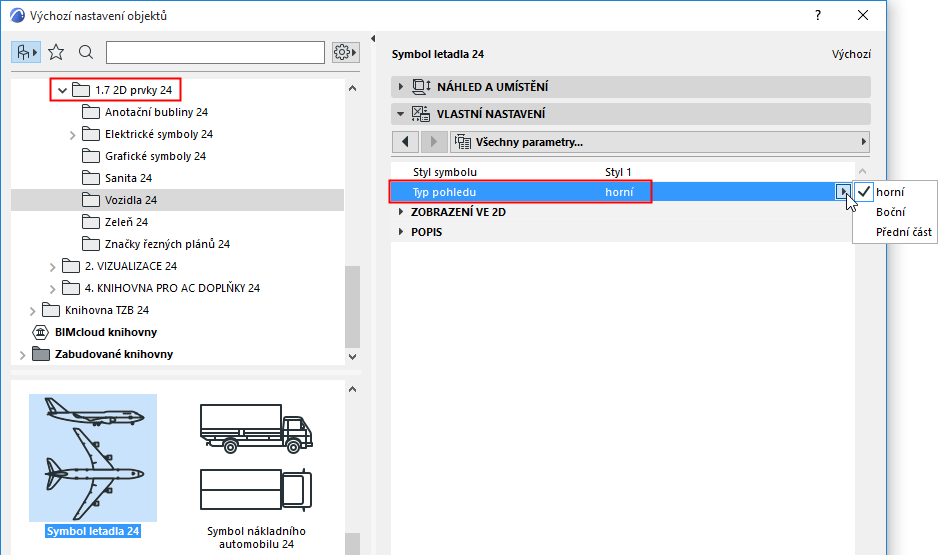This screenshot has height=555, width=940.
Task: Show favorites with the star icon
Action: pyautogui.click(x=56, y=53)
